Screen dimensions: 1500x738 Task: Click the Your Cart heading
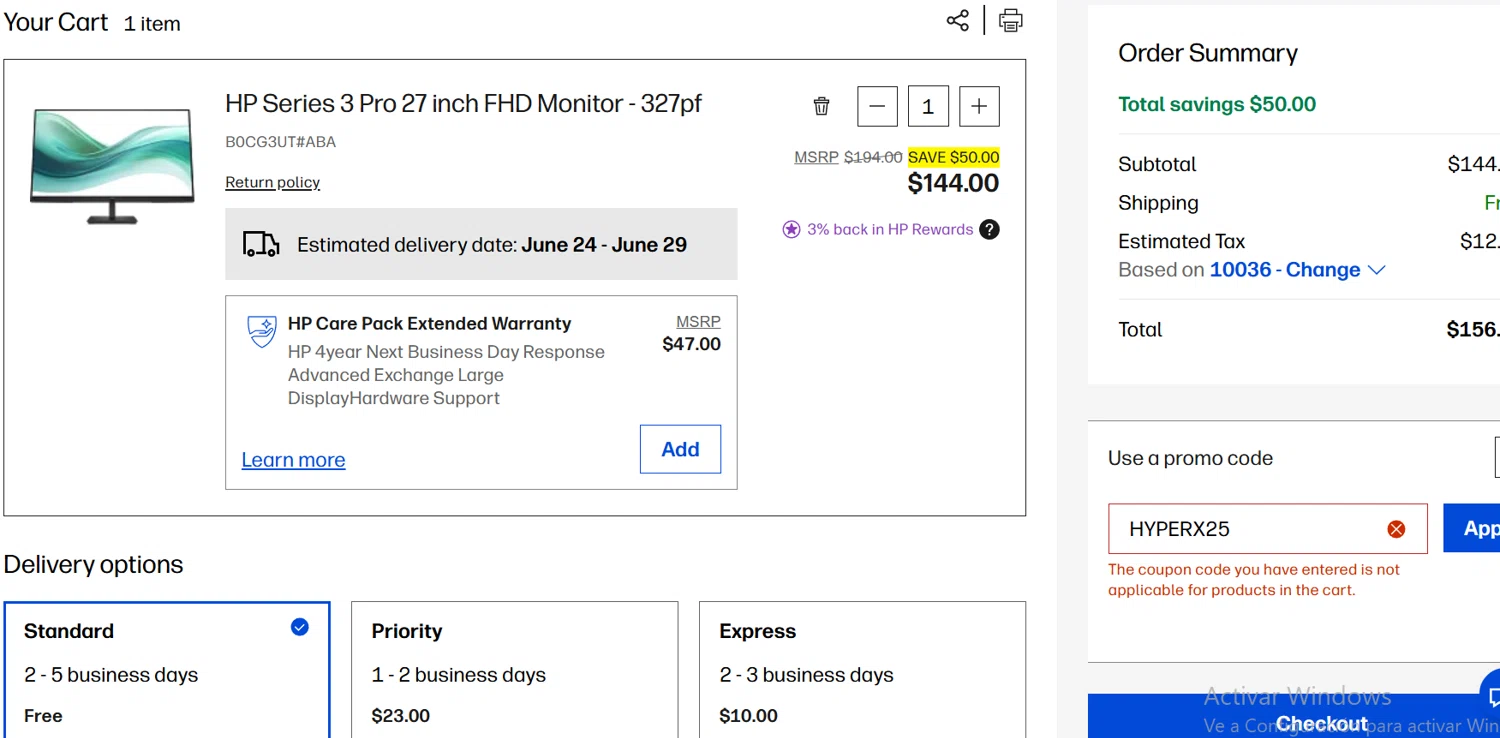tap(56, 22)
